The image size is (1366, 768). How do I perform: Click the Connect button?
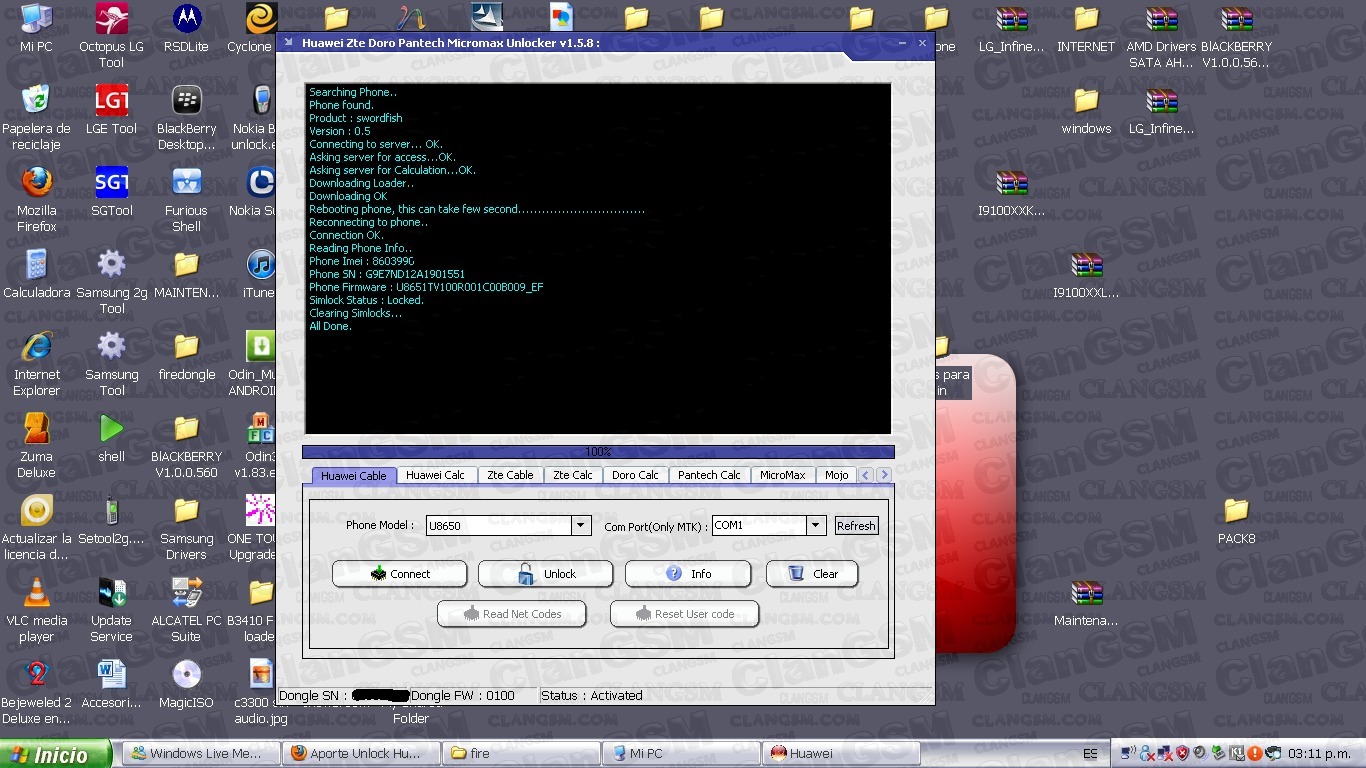tap(399, 574)
